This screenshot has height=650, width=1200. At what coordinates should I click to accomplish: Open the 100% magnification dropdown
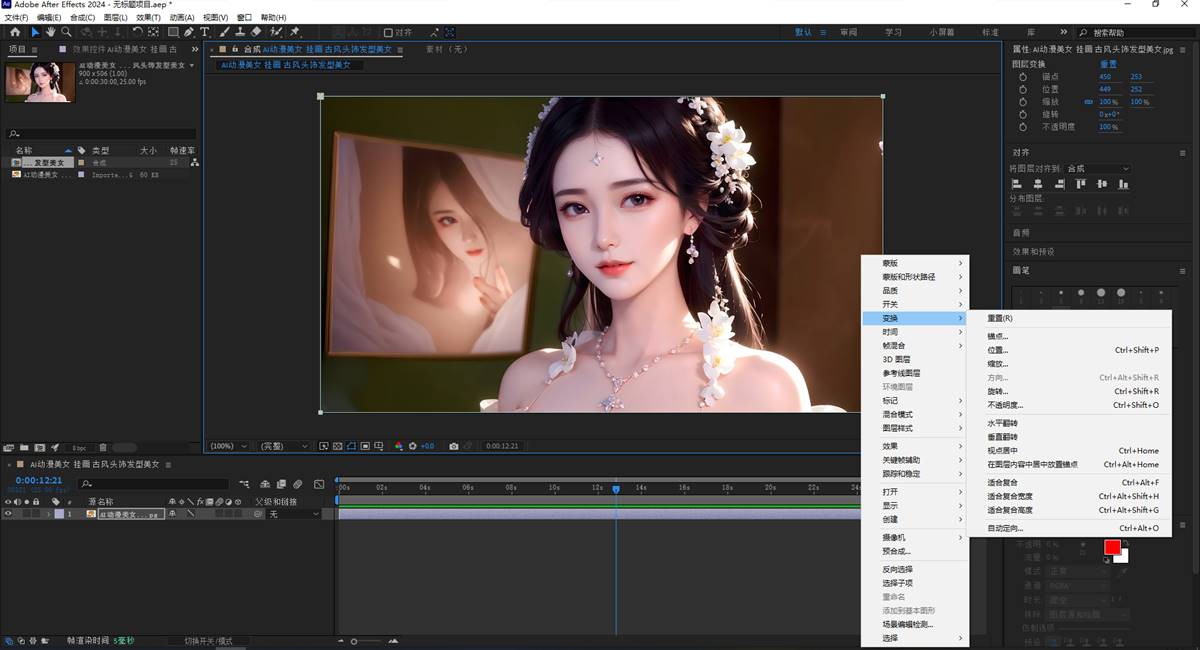229,446
